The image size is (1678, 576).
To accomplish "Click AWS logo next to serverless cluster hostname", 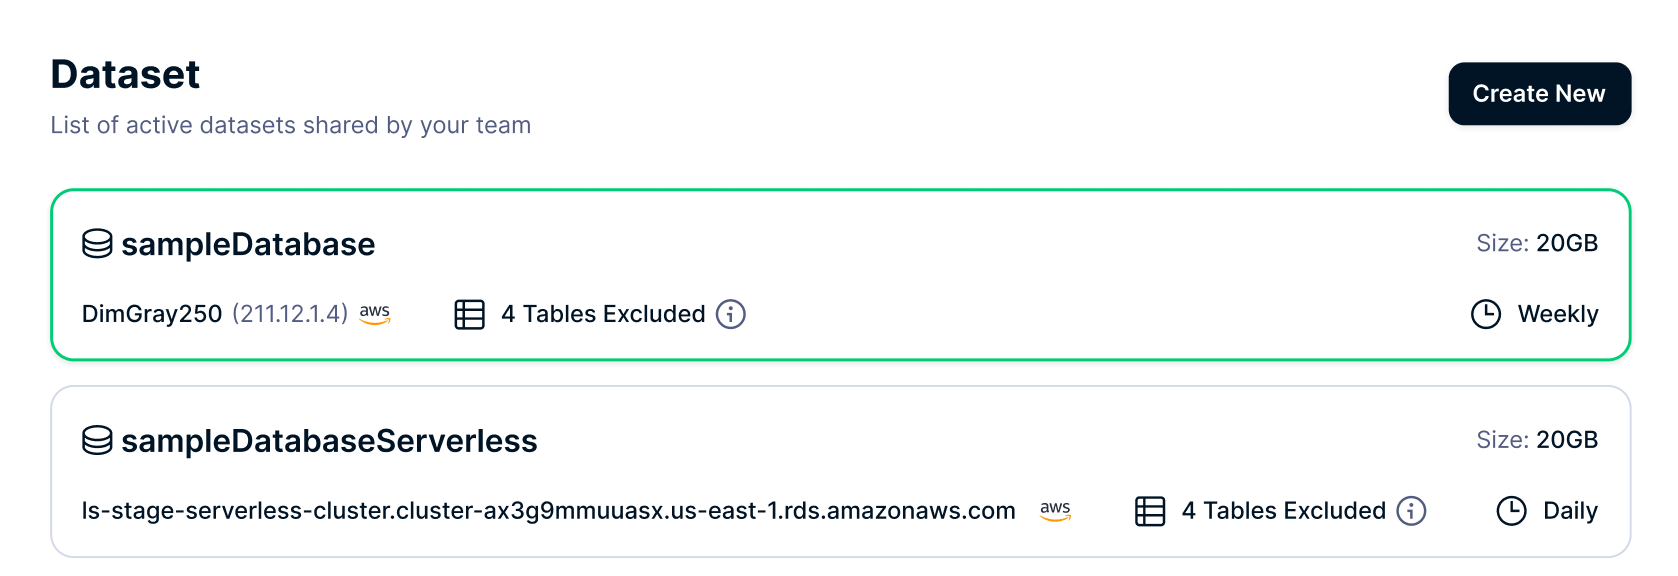I will click(x=1055, y=511).
